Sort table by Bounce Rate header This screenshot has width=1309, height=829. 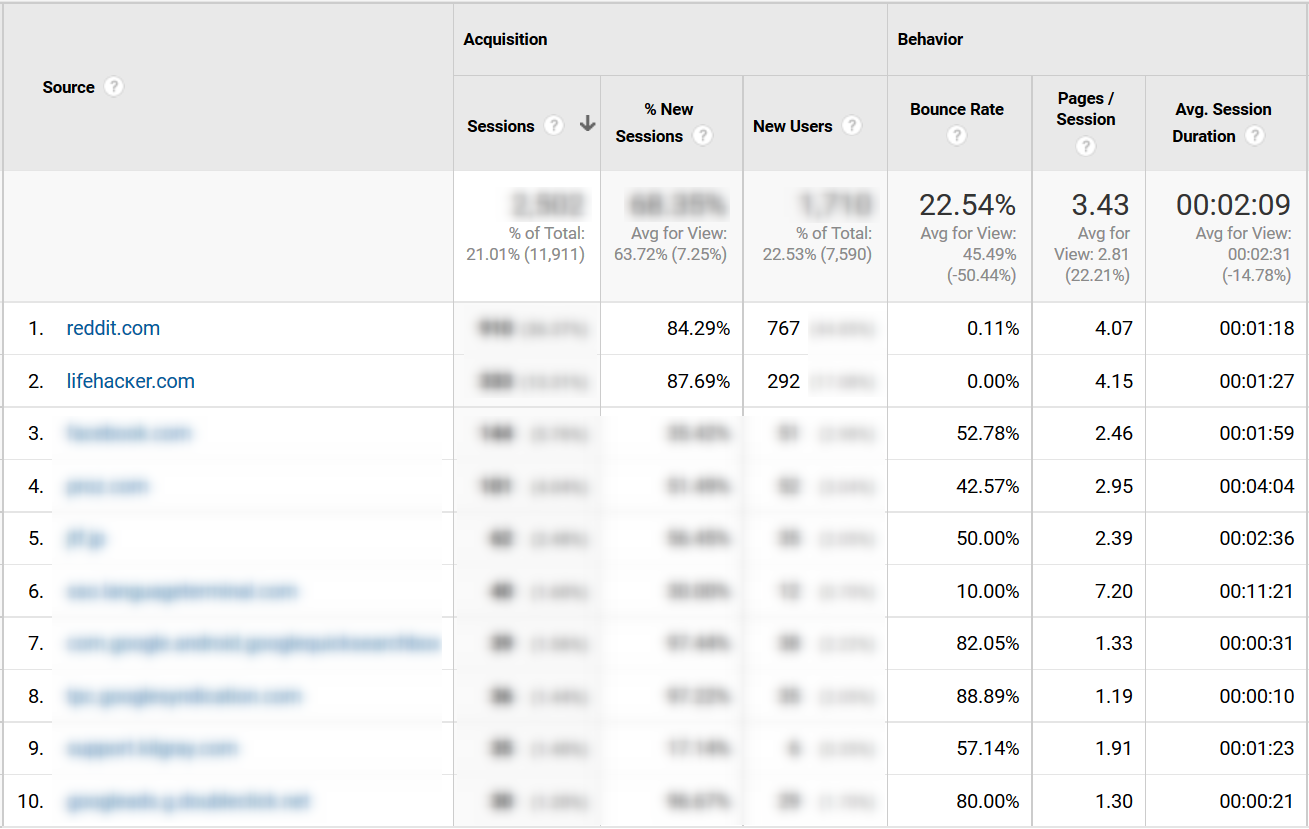click(957, 109)
